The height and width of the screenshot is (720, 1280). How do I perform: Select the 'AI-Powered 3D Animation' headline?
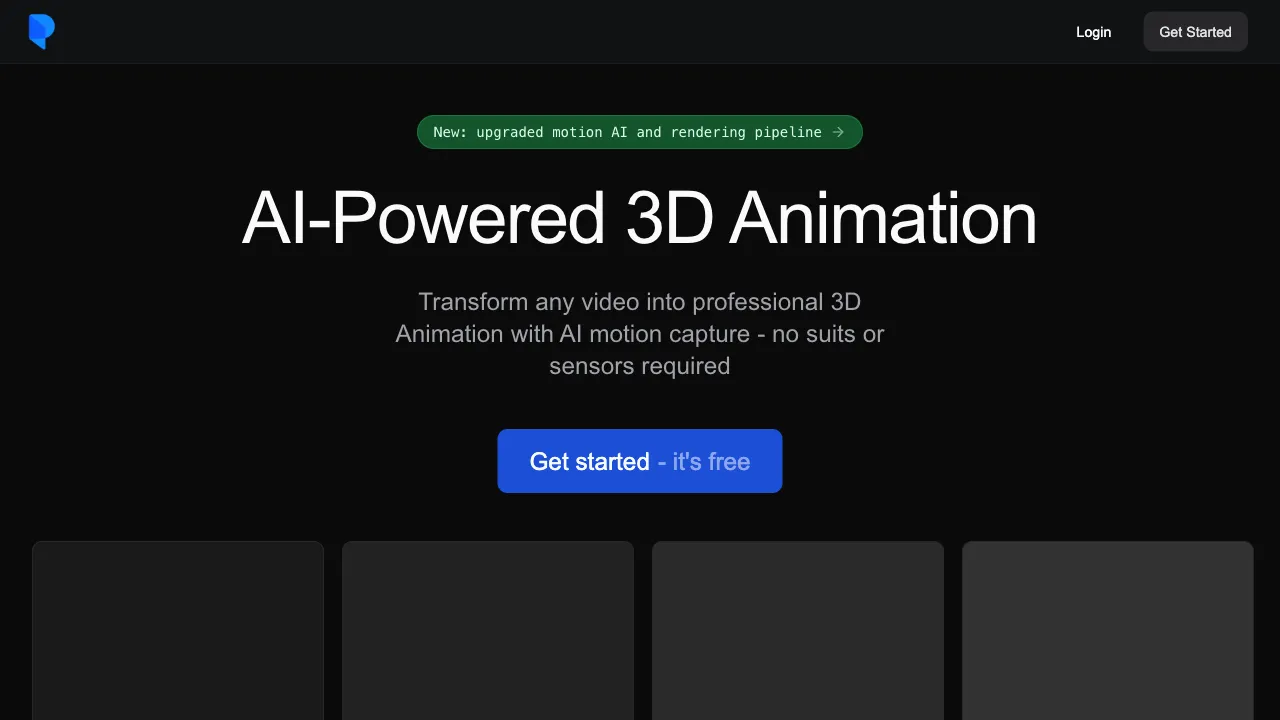pyautogui.click(x=640, y=218)
